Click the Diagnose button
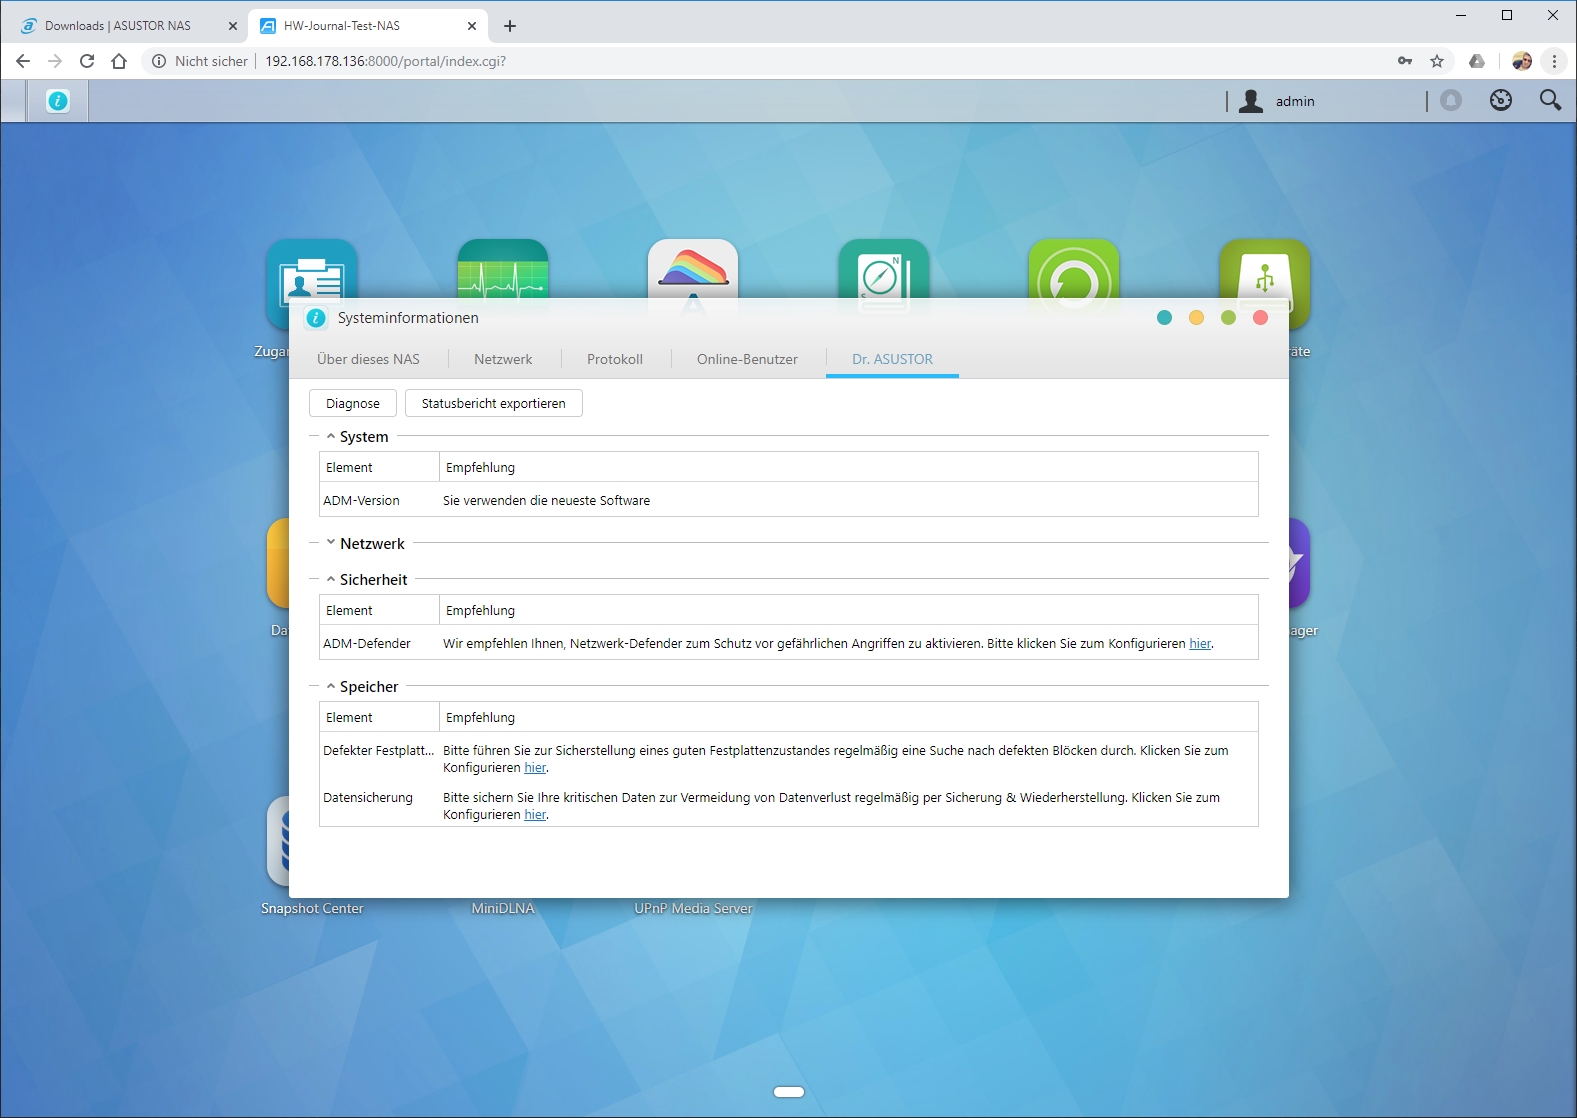The height and width of the screenshot is (1118, 1577). point(353,403)
